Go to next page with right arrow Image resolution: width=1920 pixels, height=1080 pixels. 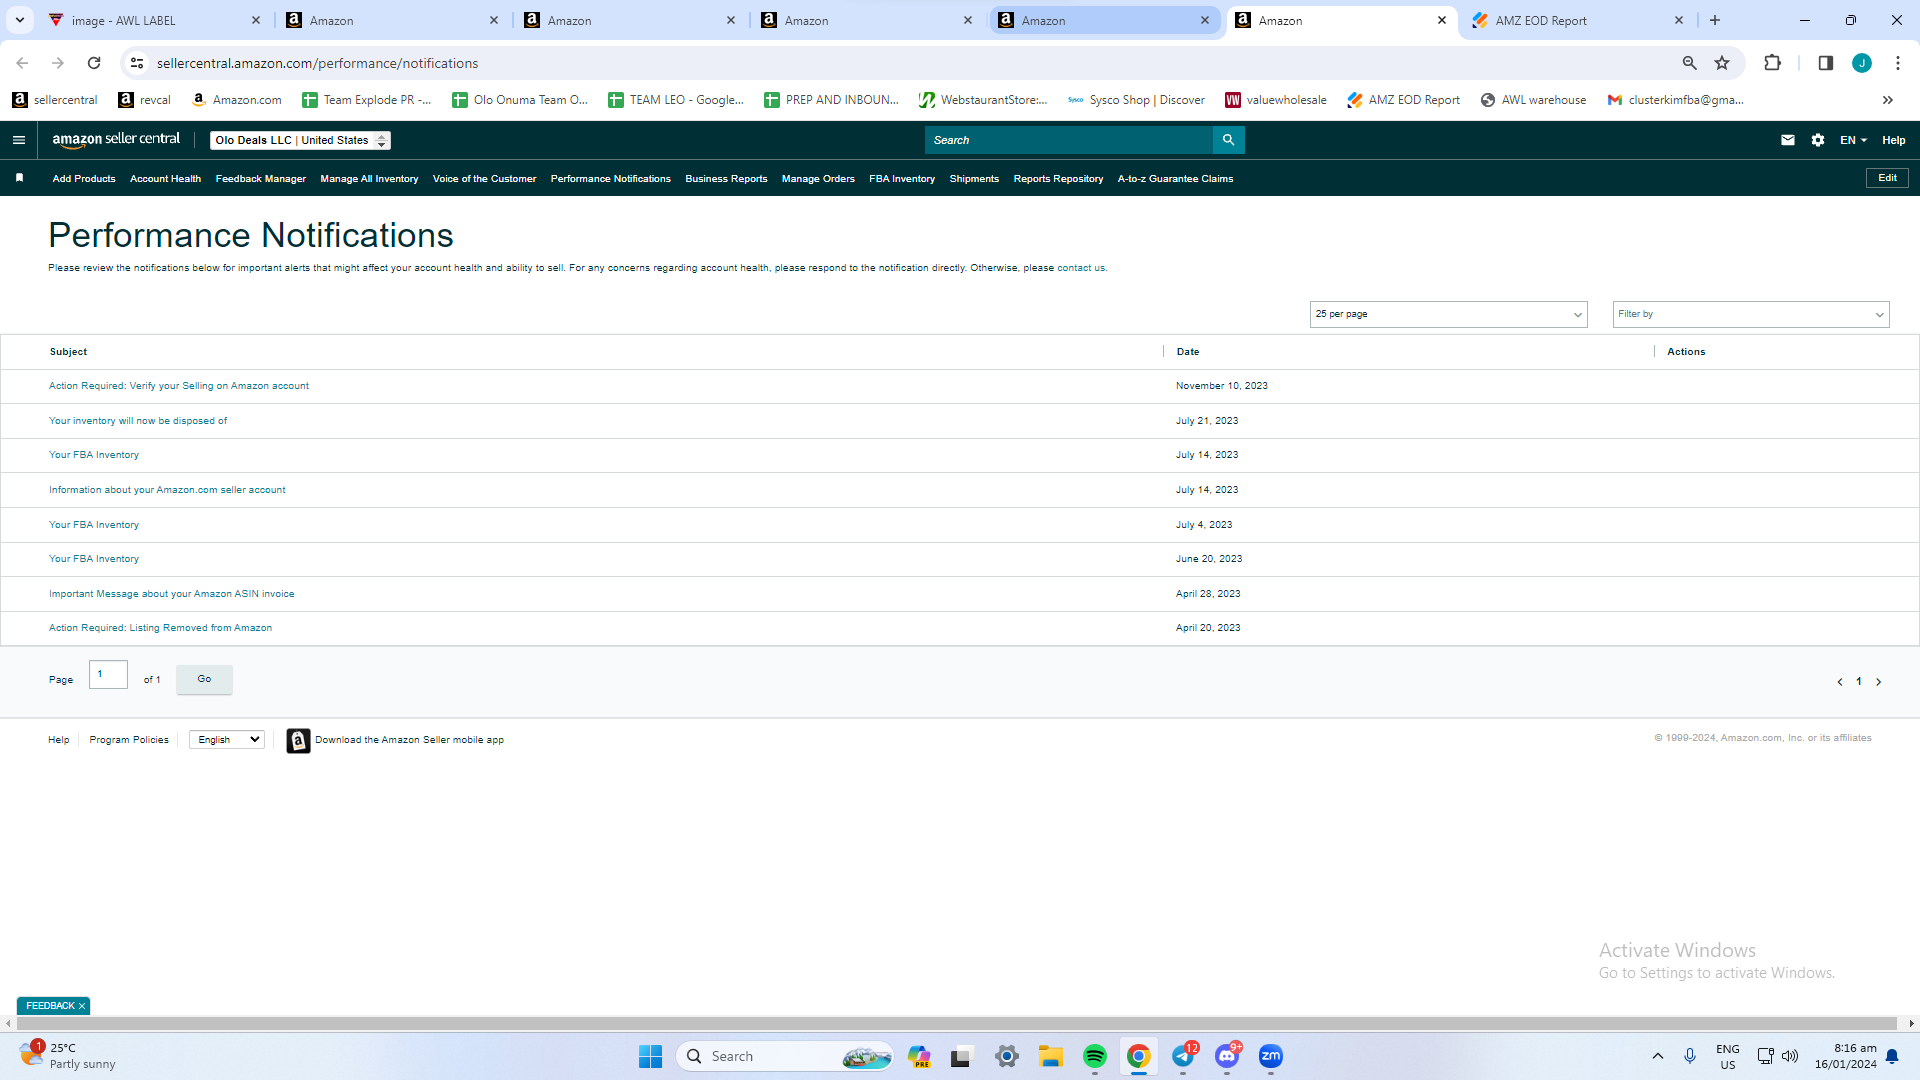[x=1879, y=682]
